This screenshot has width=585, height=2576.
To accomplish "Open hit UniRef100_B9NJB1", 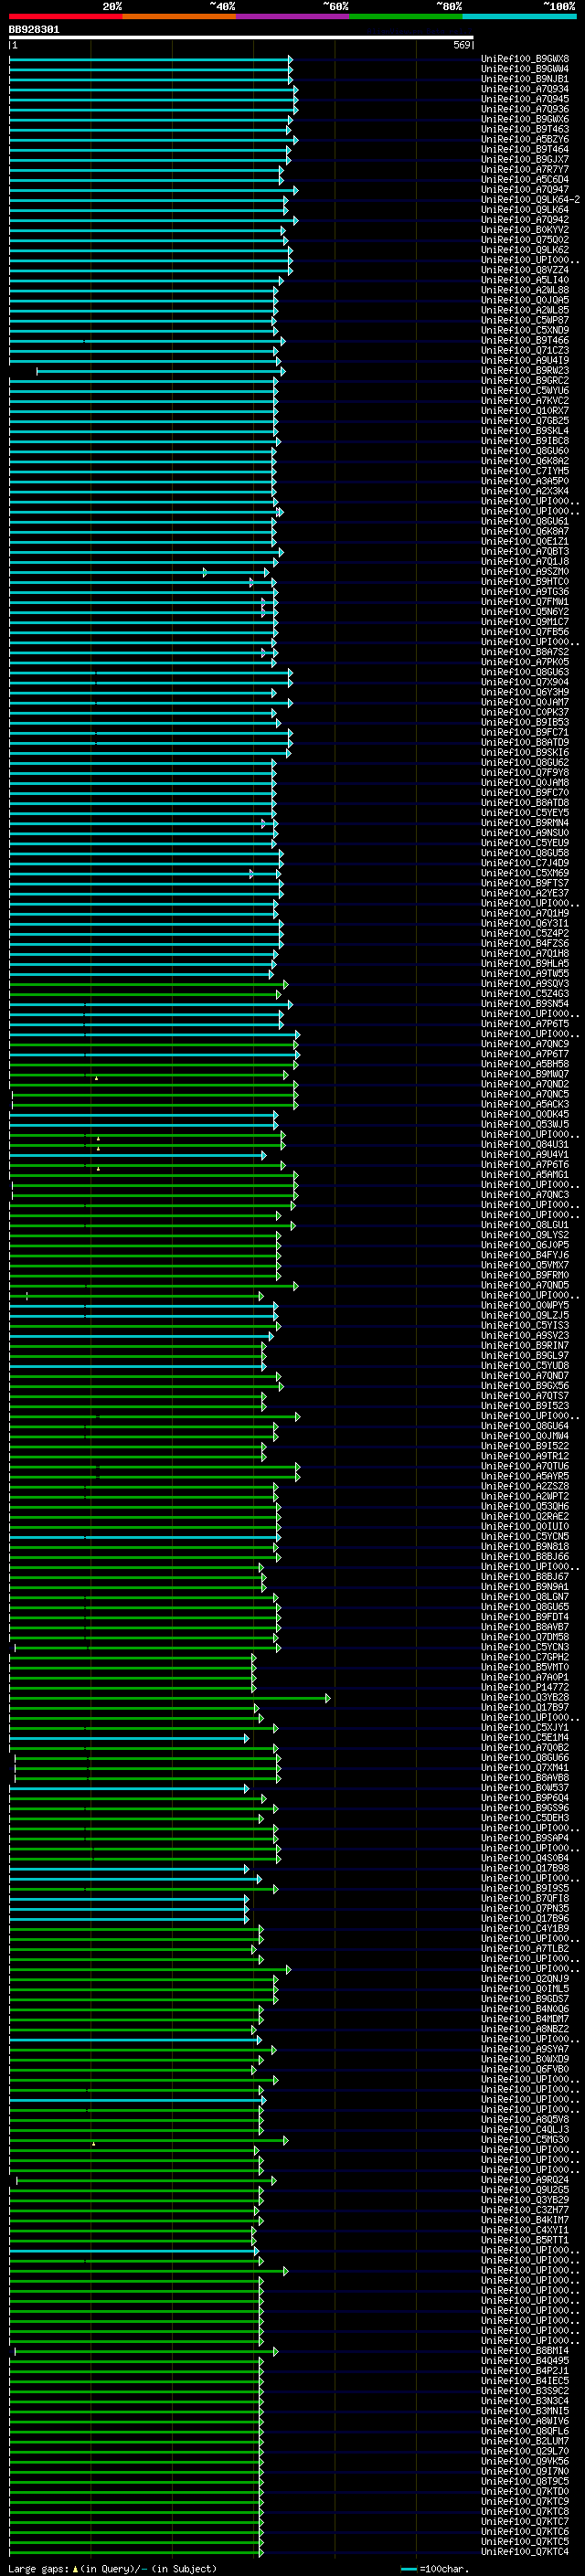I will click(525, 79).
